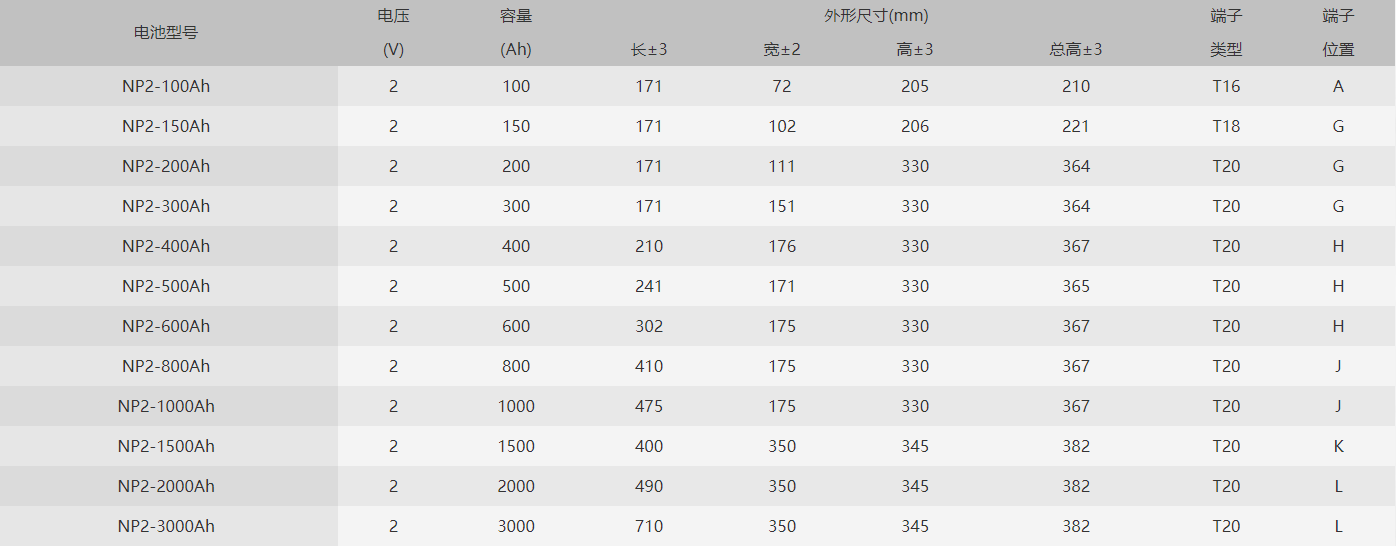This screenshot has width=1396, height=546.
Task: Select the NP2-1000Ah row label
Action: [x=166, y=406]
